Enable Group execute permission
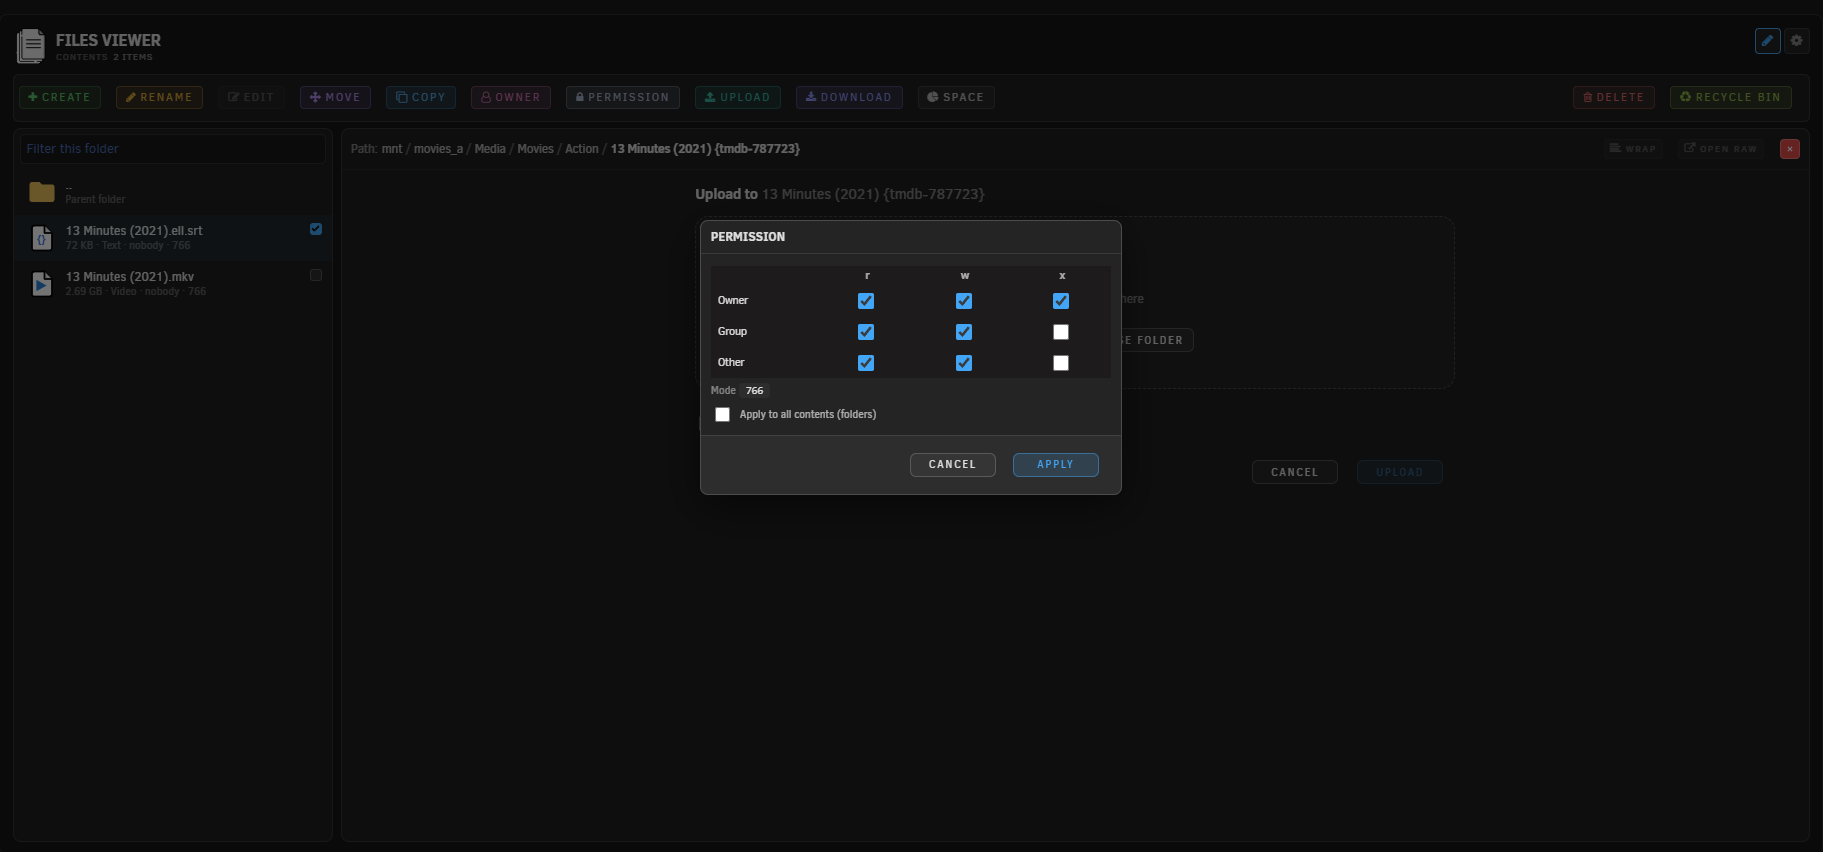This screenshot has width=1823, height=852. coord(1061,332)
